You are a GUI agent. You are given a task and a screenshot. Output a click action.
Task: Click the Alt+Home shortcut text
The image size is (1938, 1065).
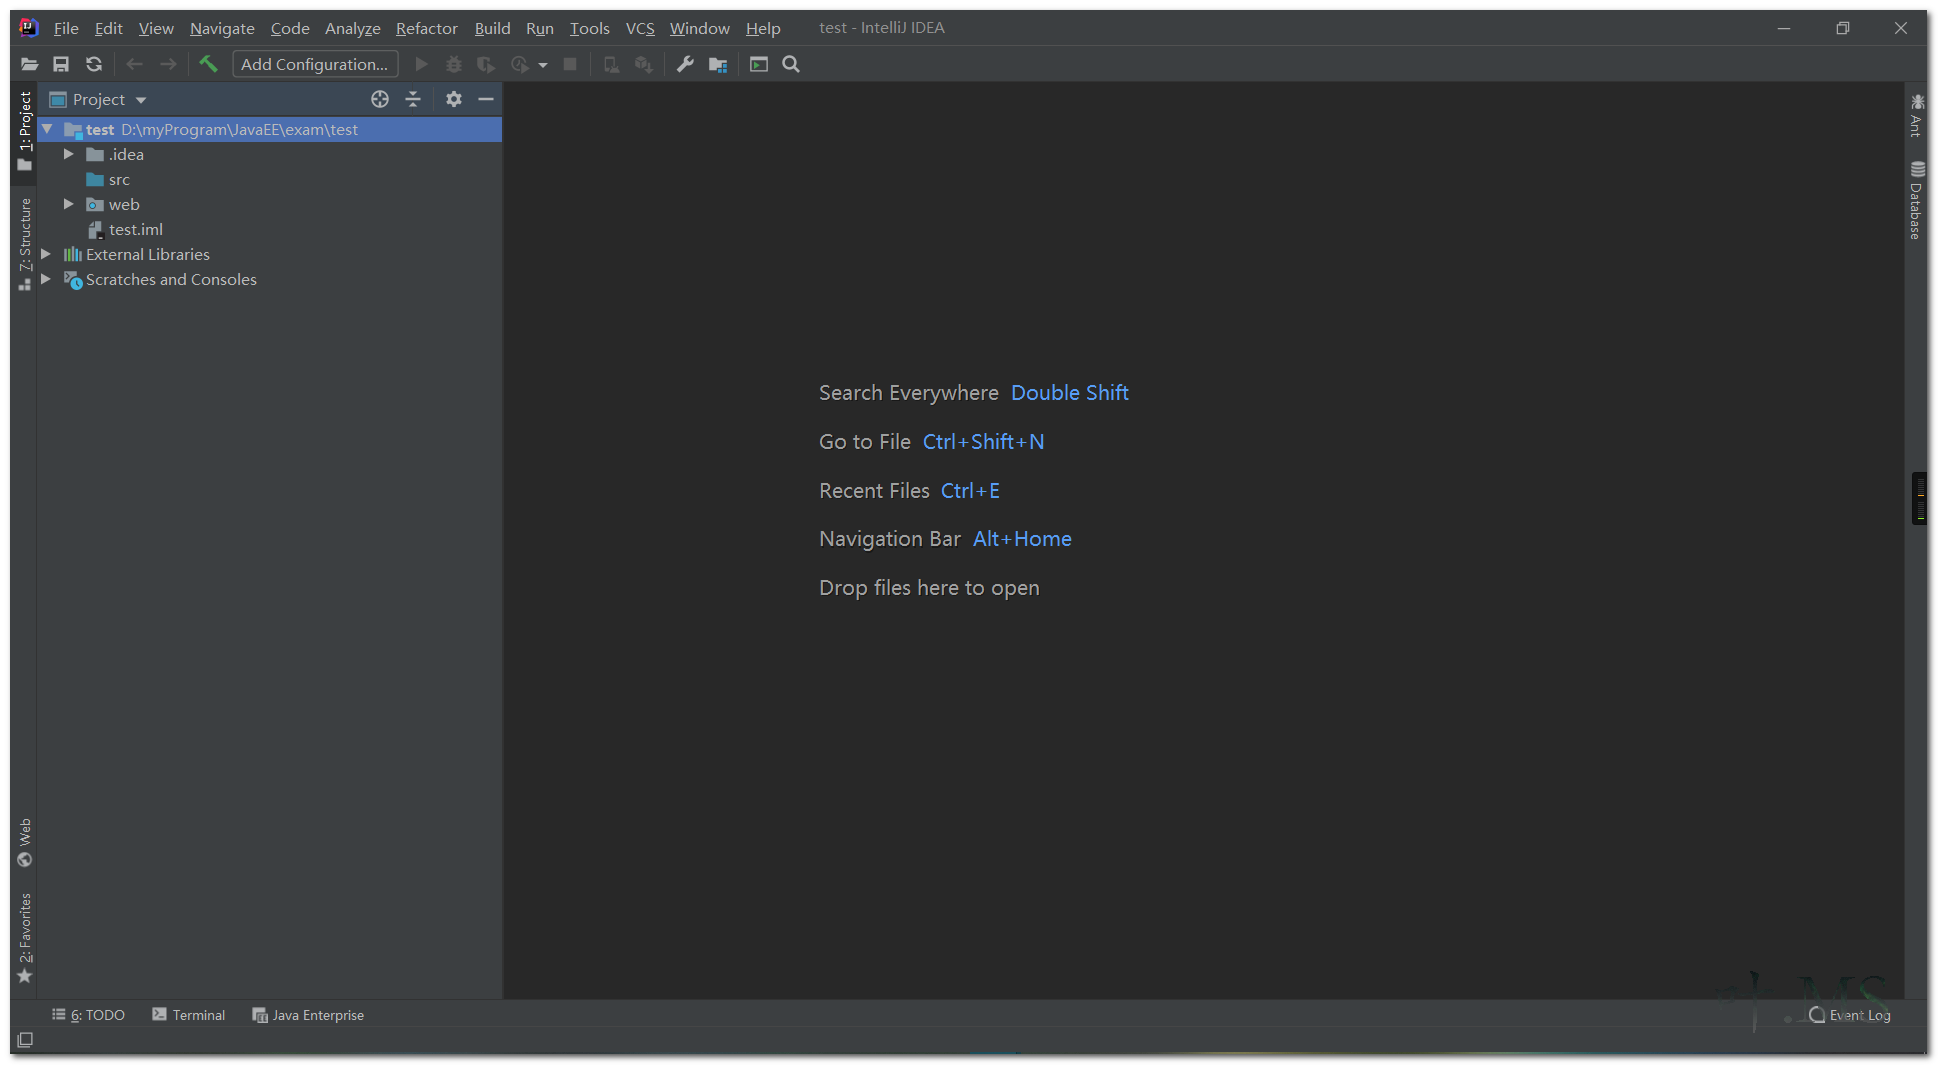tap(1022, 539)
